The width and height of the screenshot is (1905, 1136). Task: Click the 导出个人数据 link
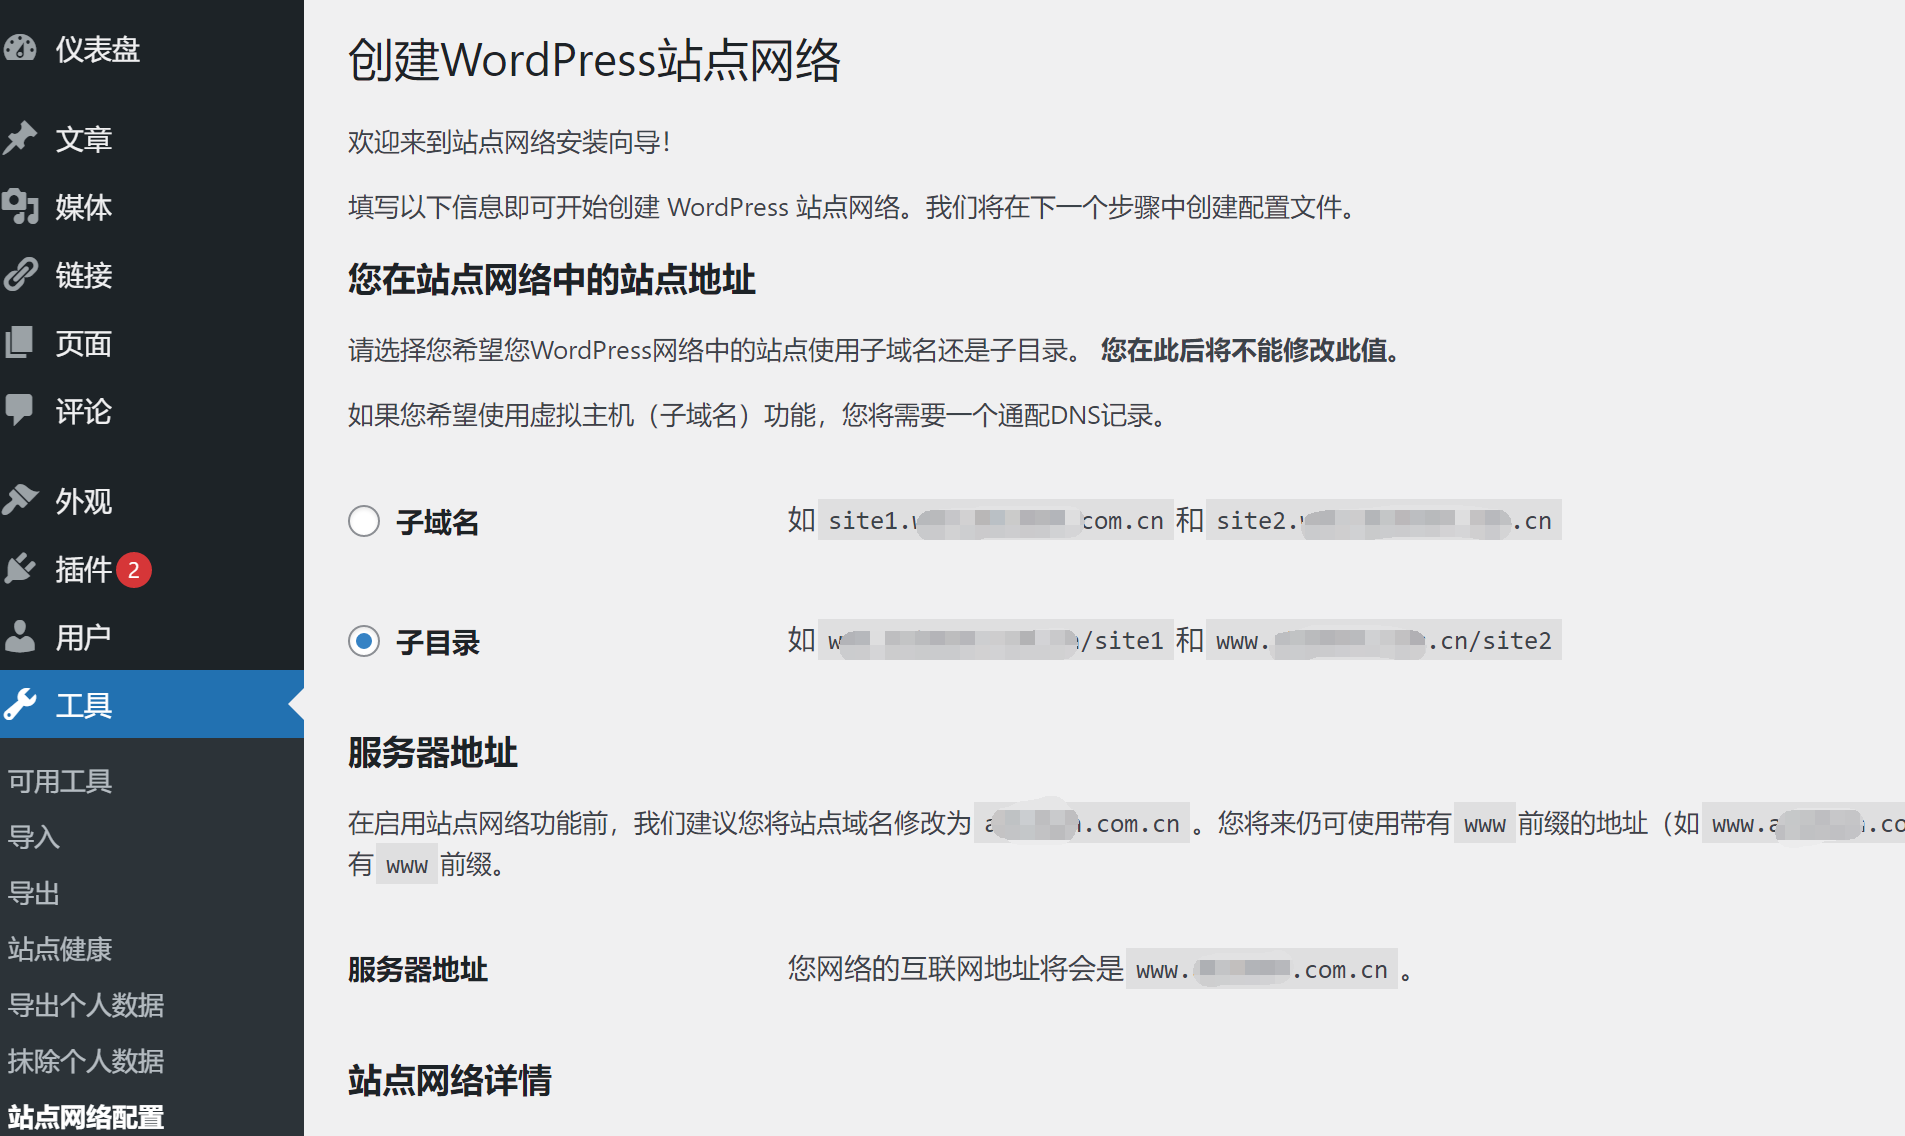click(86, 1005)
